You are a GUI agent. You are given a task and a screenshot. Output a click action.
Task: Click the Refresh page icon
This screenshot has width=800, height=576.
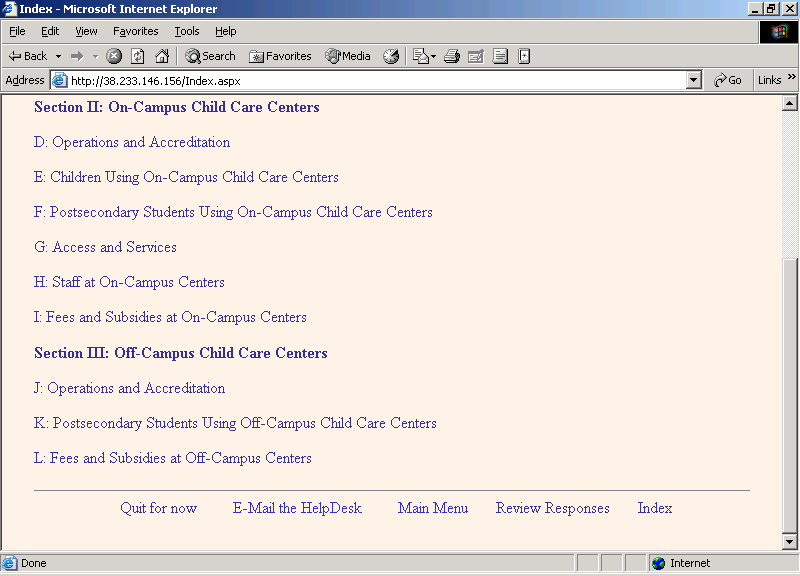[138, 56]
